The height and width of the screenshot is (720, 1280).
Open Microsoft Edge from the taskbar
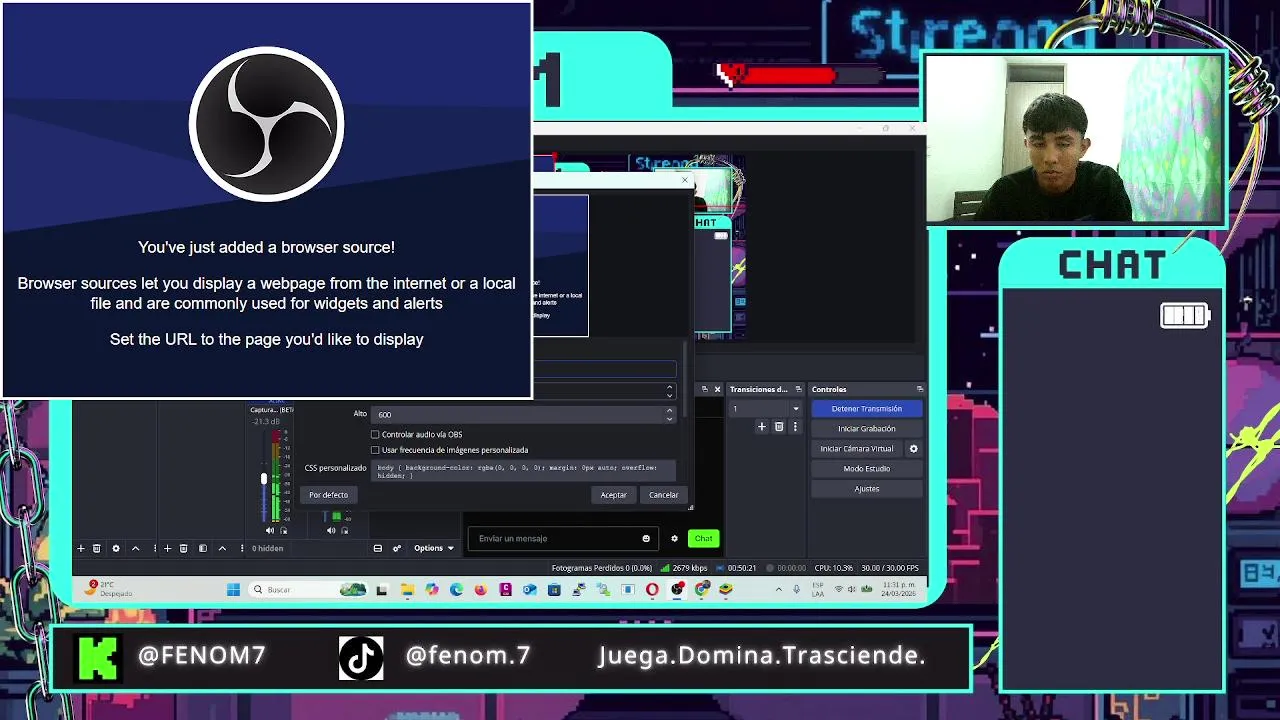pyautogui.click(x=456, y=590)
